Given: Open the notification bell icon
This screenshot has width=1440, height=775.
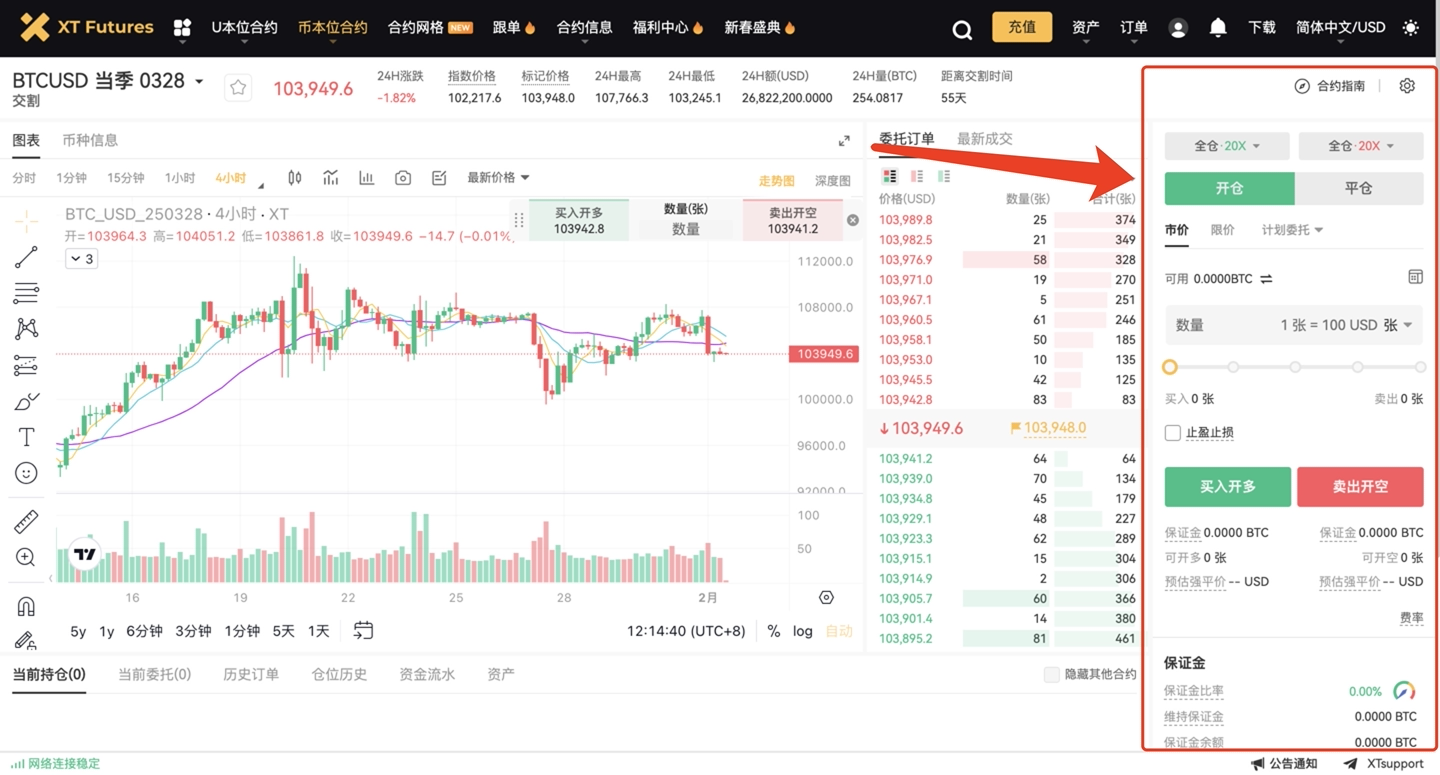Looking at the screenshot, I should [1217, 28].
